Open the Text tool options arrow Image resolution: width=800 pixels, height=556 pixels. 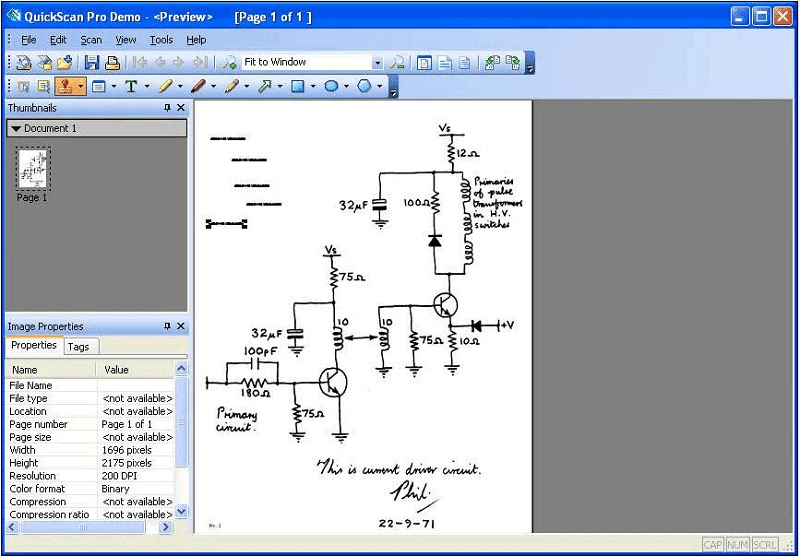(x=146, y=87)
